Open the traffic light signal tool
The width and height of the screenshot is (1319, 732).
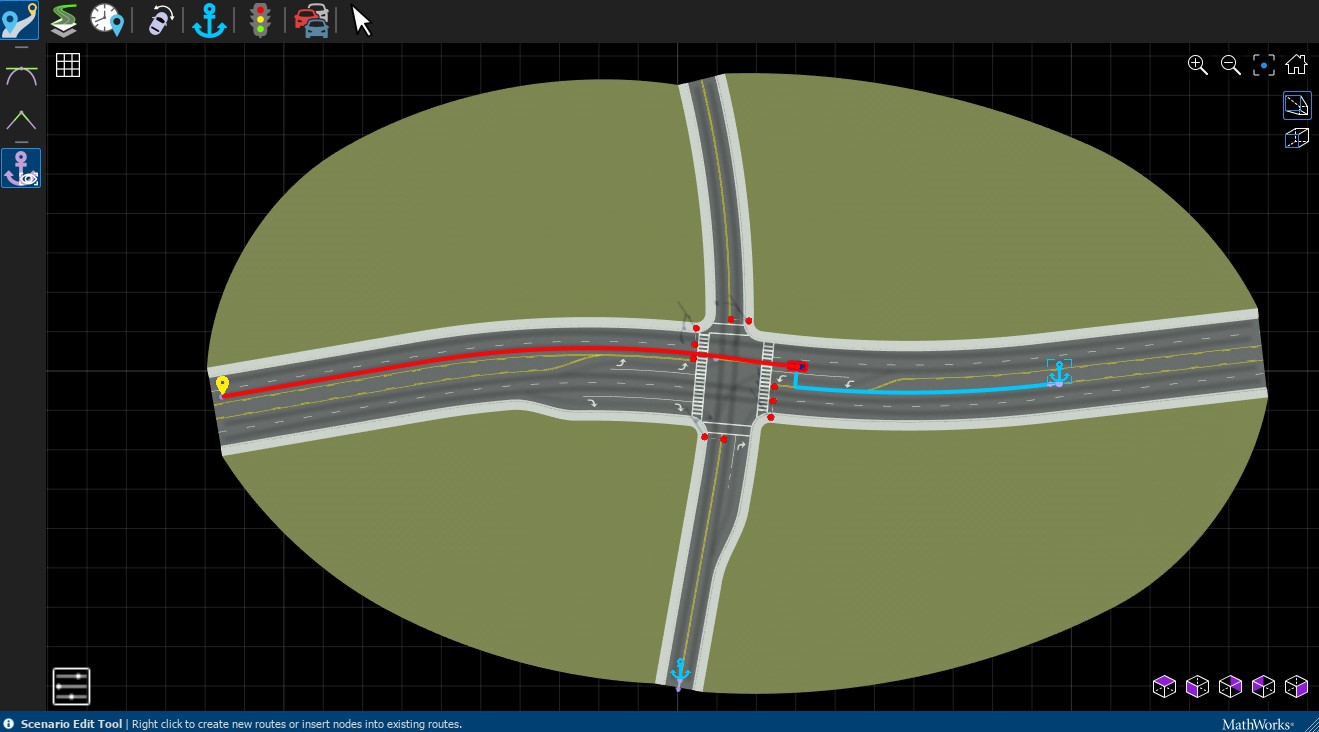(x=261, y=20)
